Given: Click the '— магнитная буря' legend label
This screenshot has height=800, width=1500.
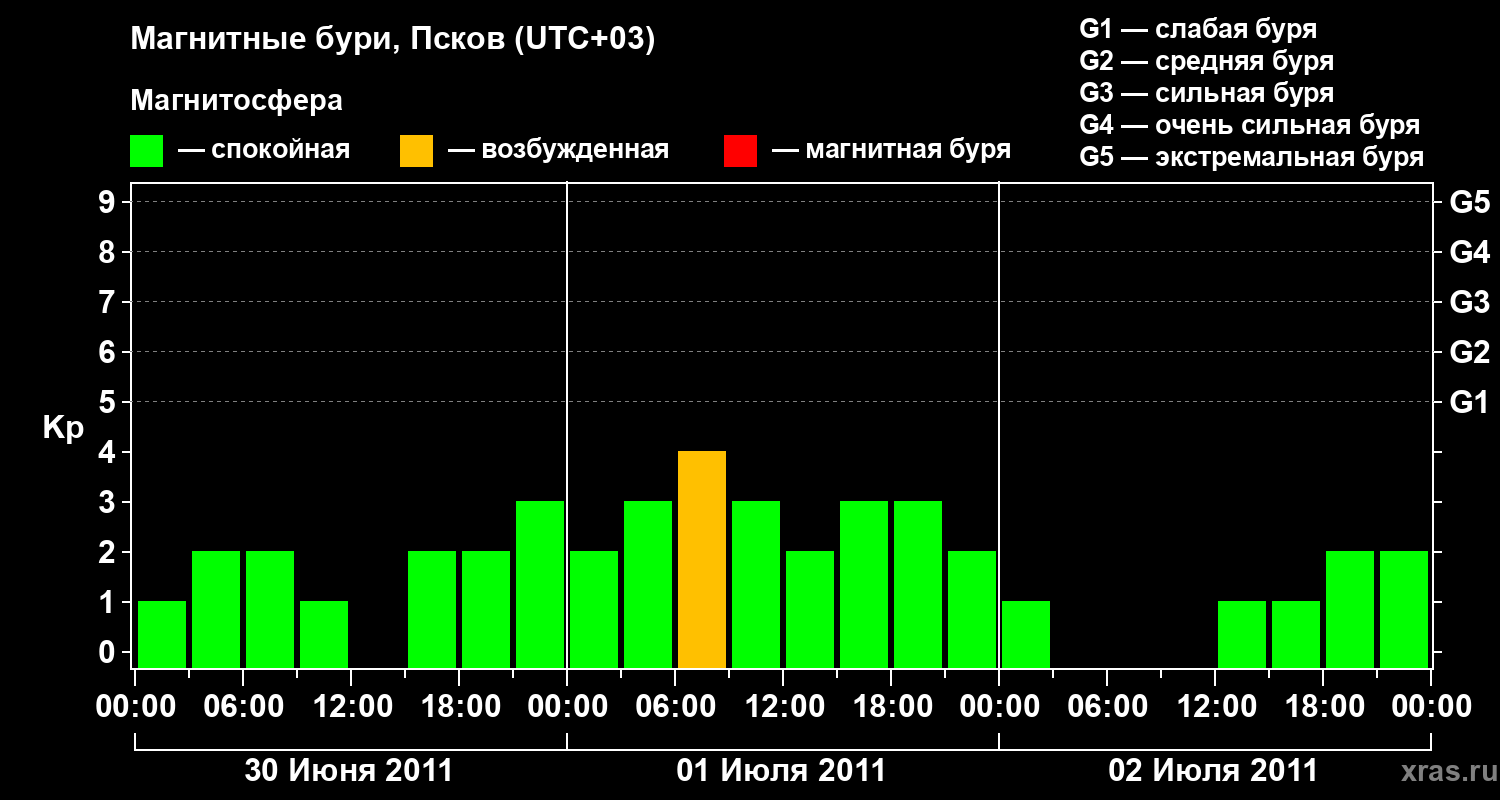Looking at the screenshot, I should point(891,150).
